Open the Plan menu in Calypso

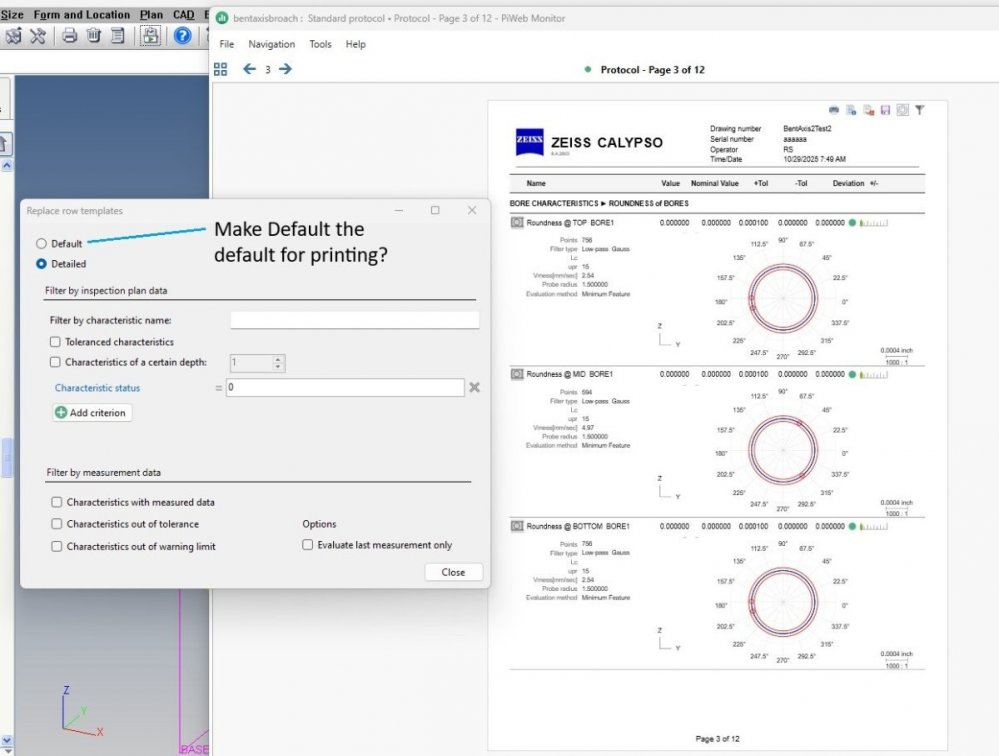click(x=151, y=14)
